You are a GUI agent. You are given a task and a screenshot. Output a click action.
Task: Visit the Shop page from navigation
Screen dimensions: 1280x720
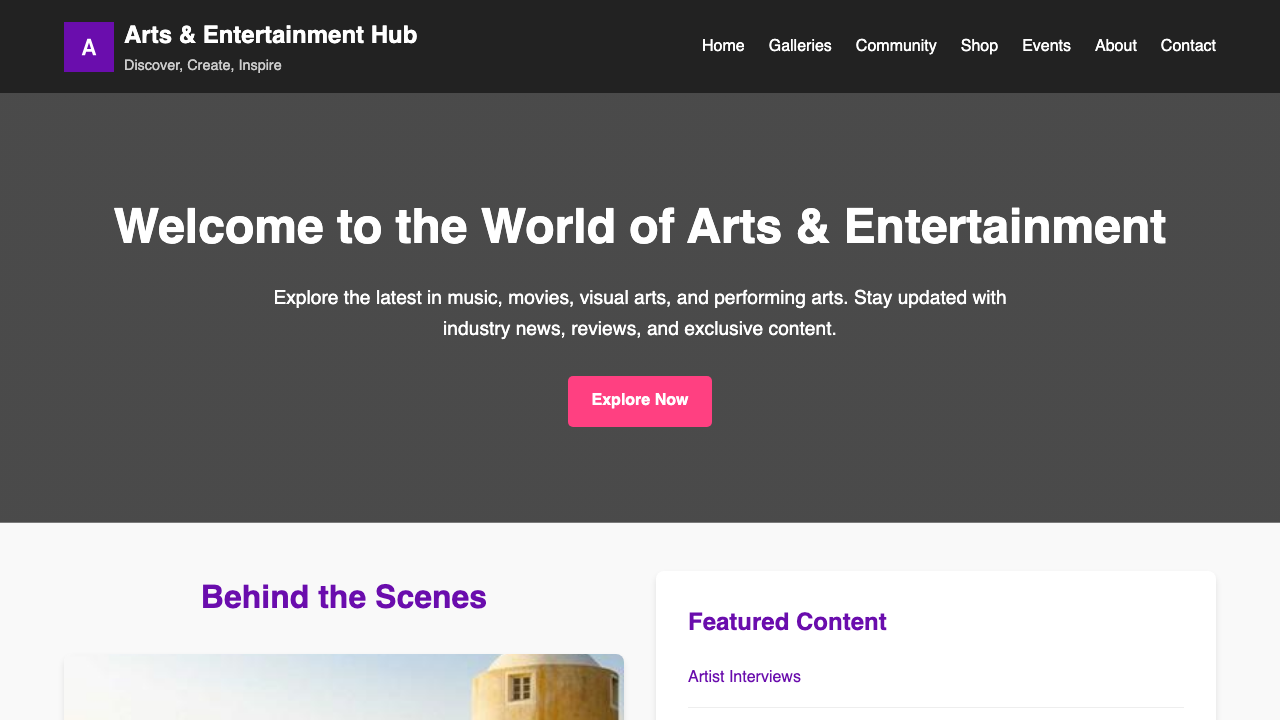[x=979, y=45]
